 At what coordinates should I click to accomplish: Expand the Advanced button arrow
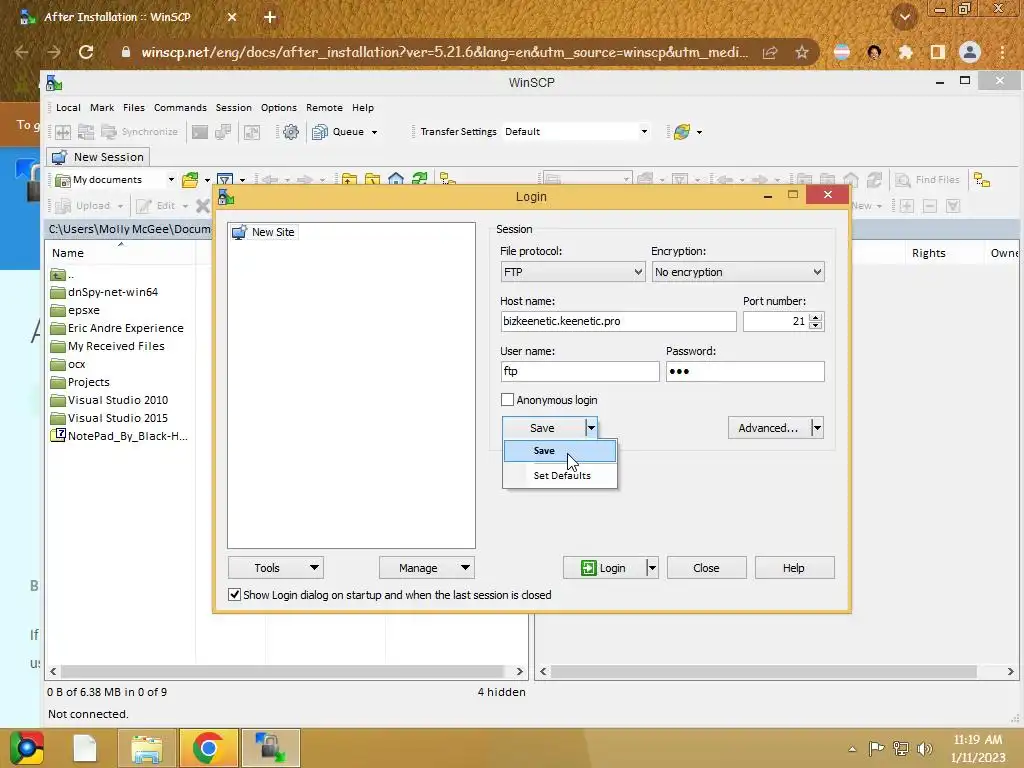click(x=817, y=428)
